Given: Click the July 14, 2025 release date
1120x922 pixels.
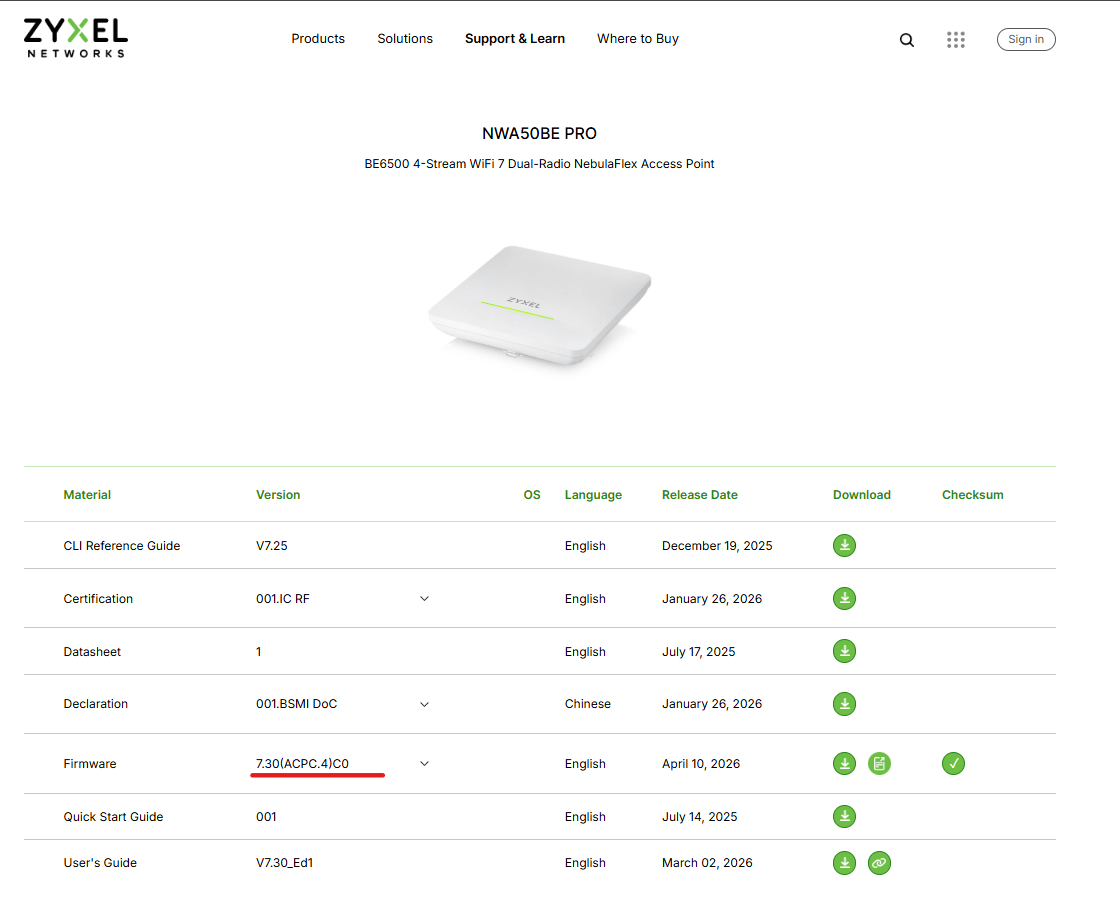Looking at the screenshot, I should [x=699, y=816].
